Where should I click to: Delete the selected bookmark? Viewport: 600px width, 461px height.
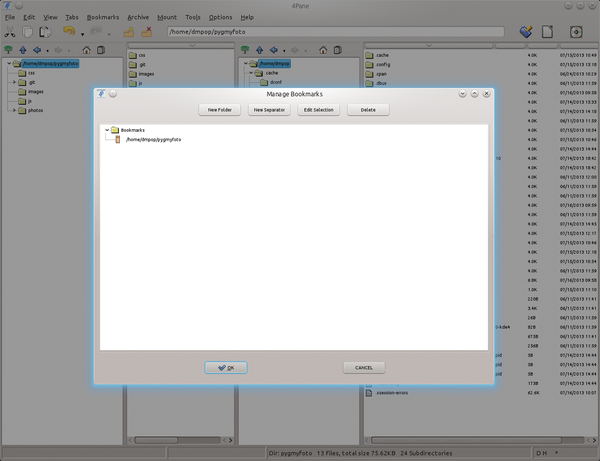pos(368,109)
